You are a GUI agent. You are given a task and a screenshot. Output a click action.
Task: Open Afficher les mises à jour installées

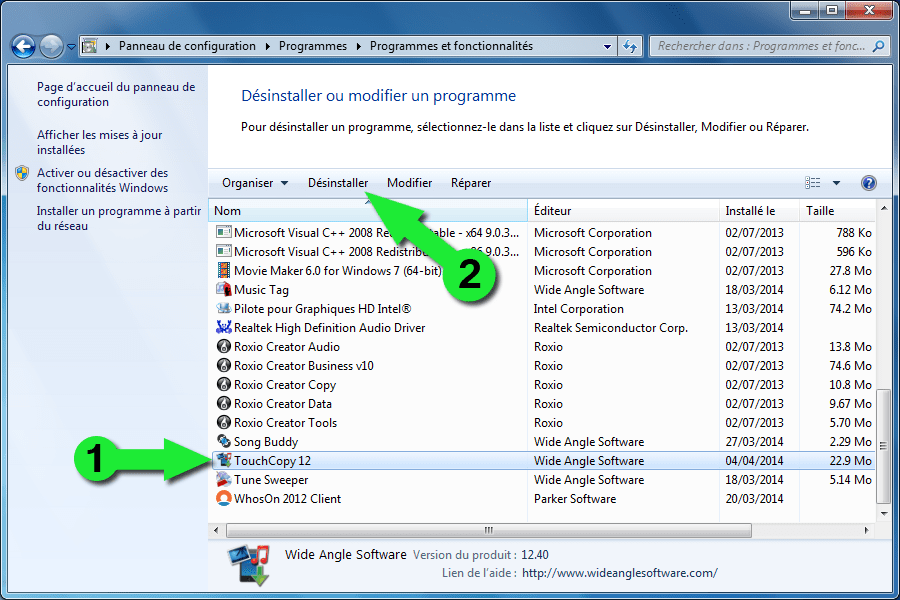click(99, 142)
